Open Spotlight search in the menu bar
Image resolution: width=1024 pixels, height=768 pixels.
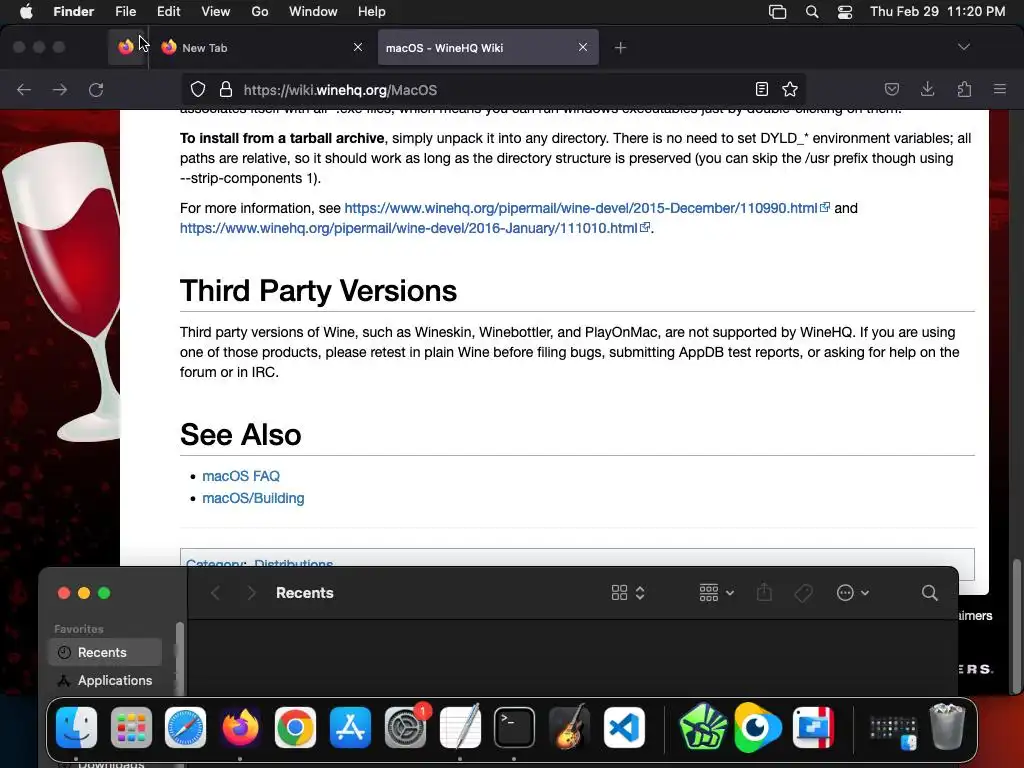point(812,12)
